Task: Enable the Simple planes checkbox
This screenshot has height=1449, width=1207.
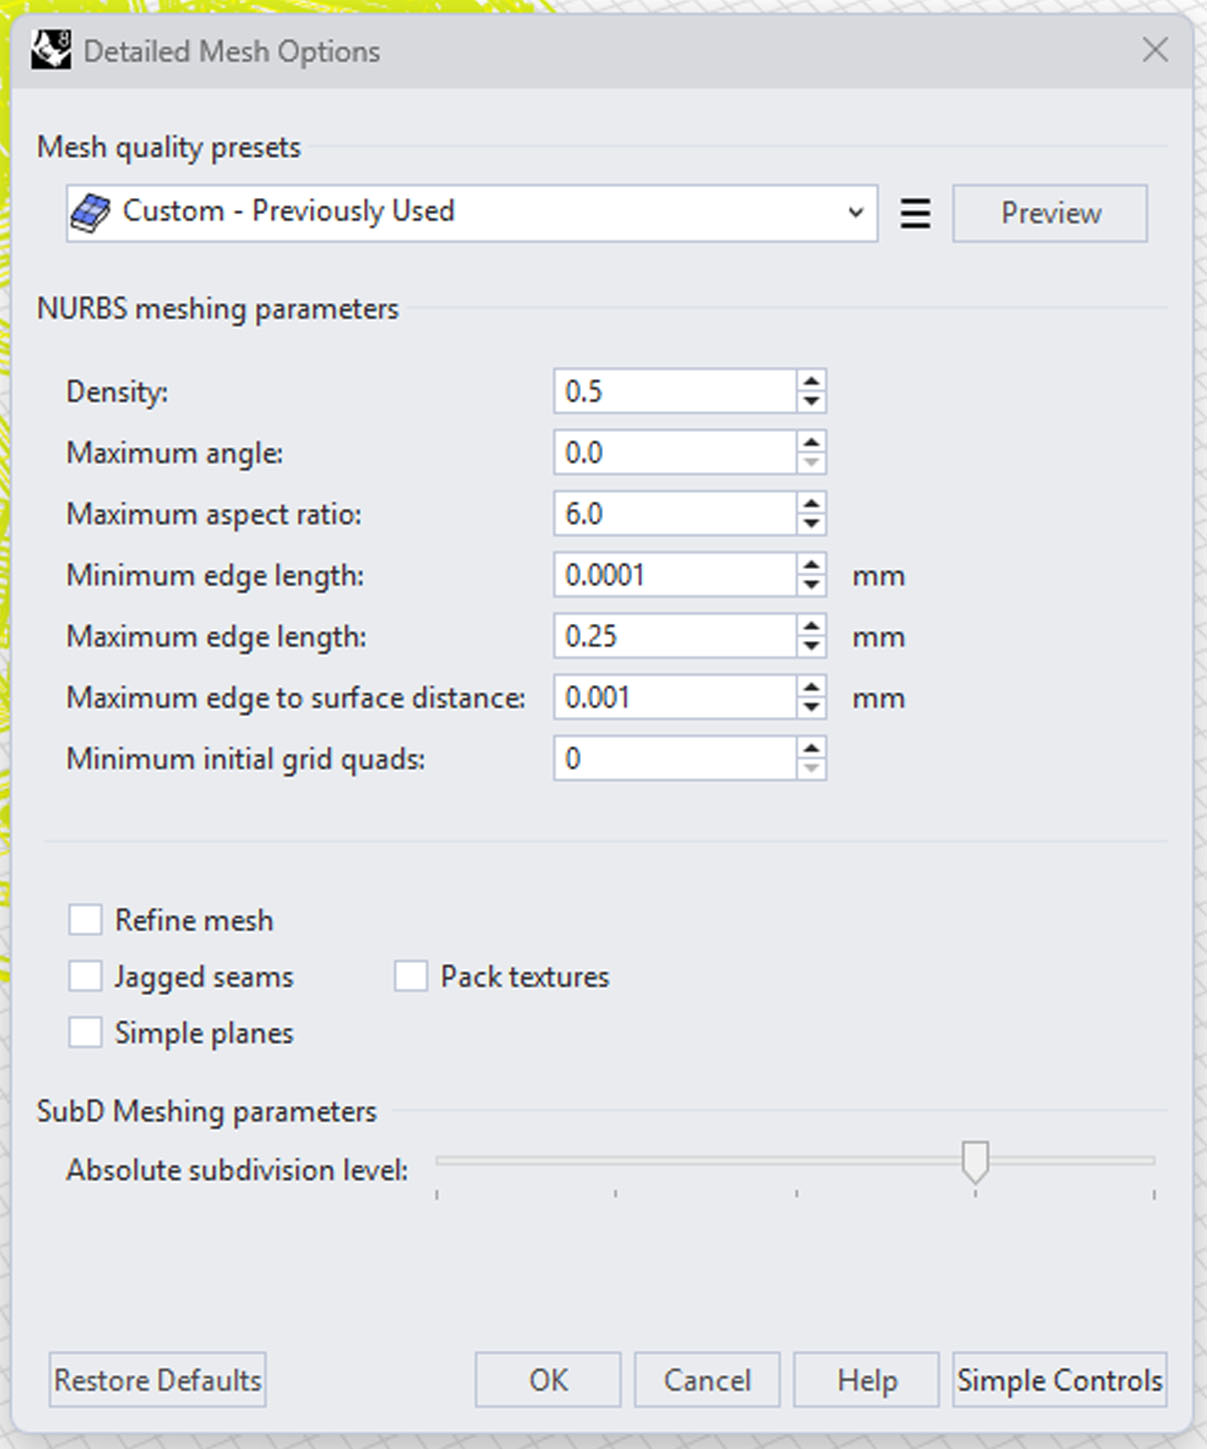Action: [85, 1031]
